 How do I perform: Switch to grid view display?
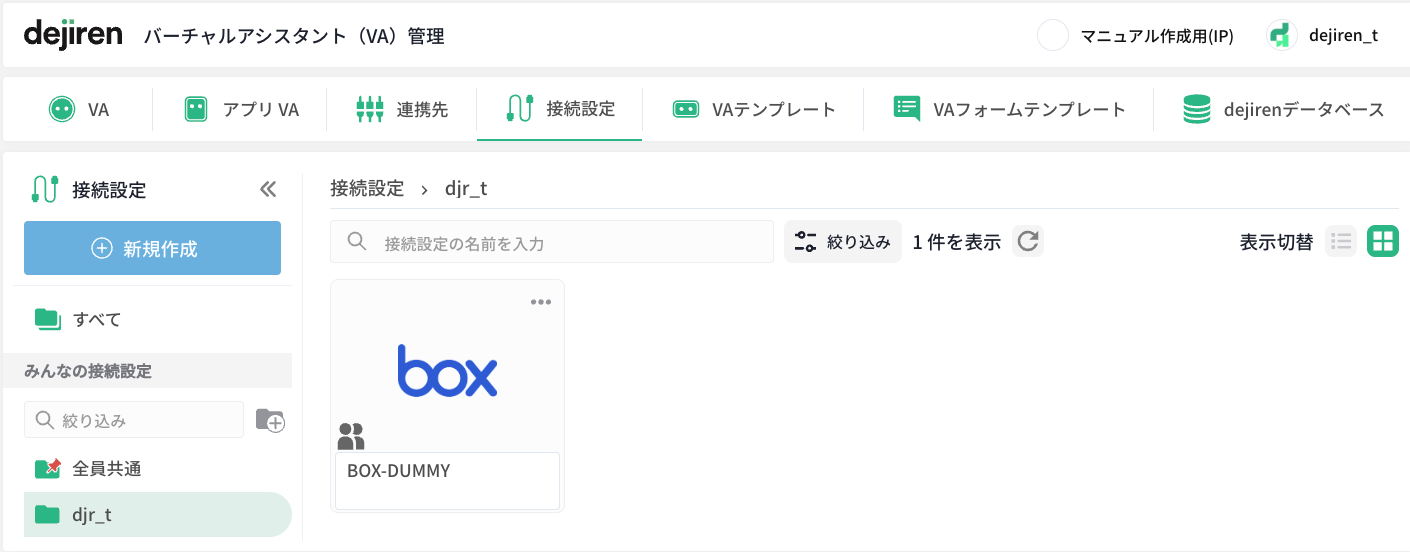[1383, 241]
